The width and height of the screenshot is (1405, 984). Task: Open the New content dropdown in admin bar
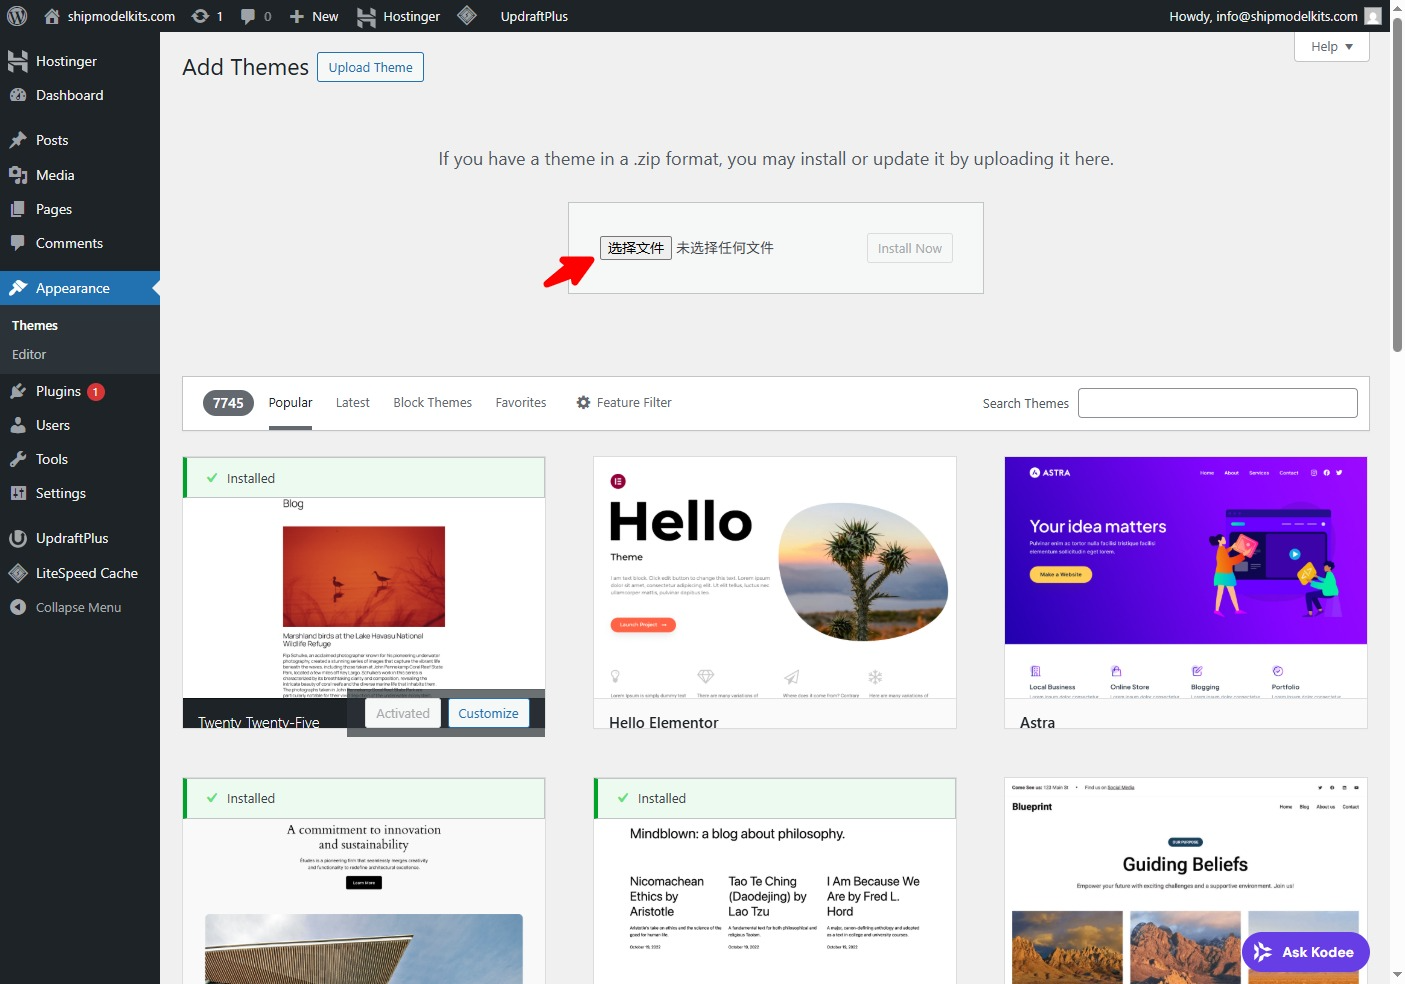click(314, 16)
